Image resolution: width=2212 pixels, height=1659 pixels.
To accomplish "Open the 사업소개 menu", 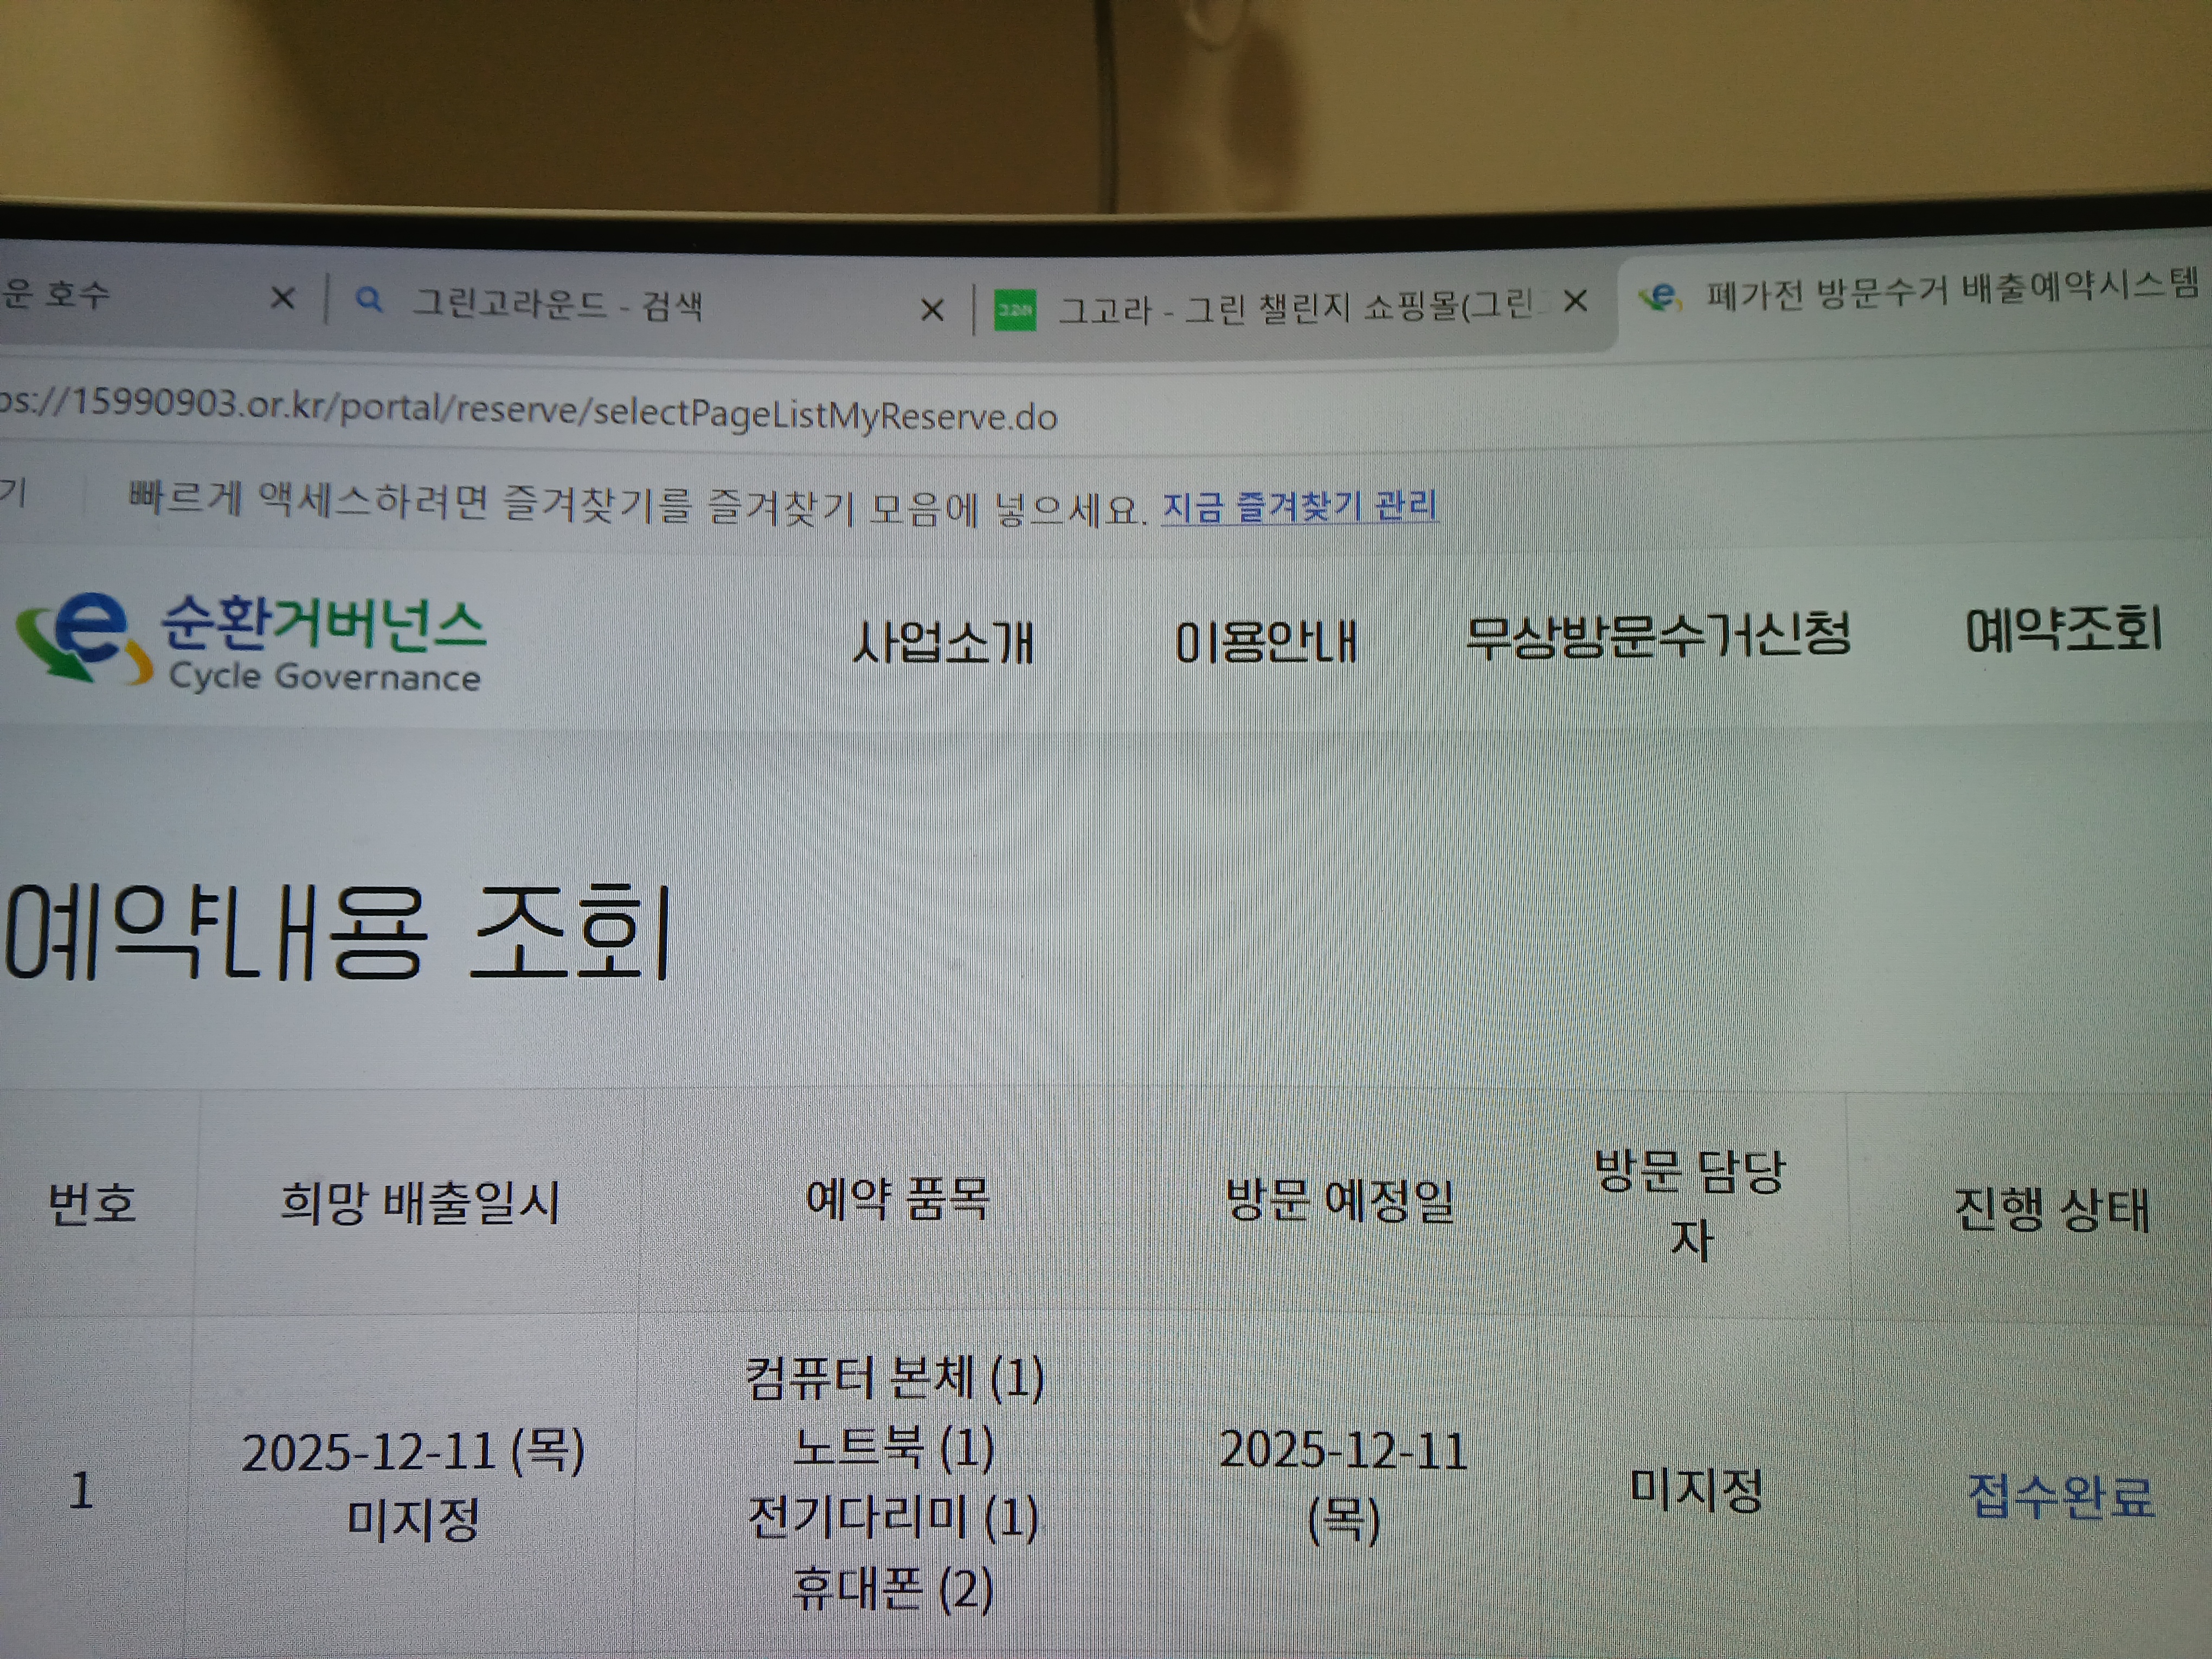I will (x=942, y=642).
